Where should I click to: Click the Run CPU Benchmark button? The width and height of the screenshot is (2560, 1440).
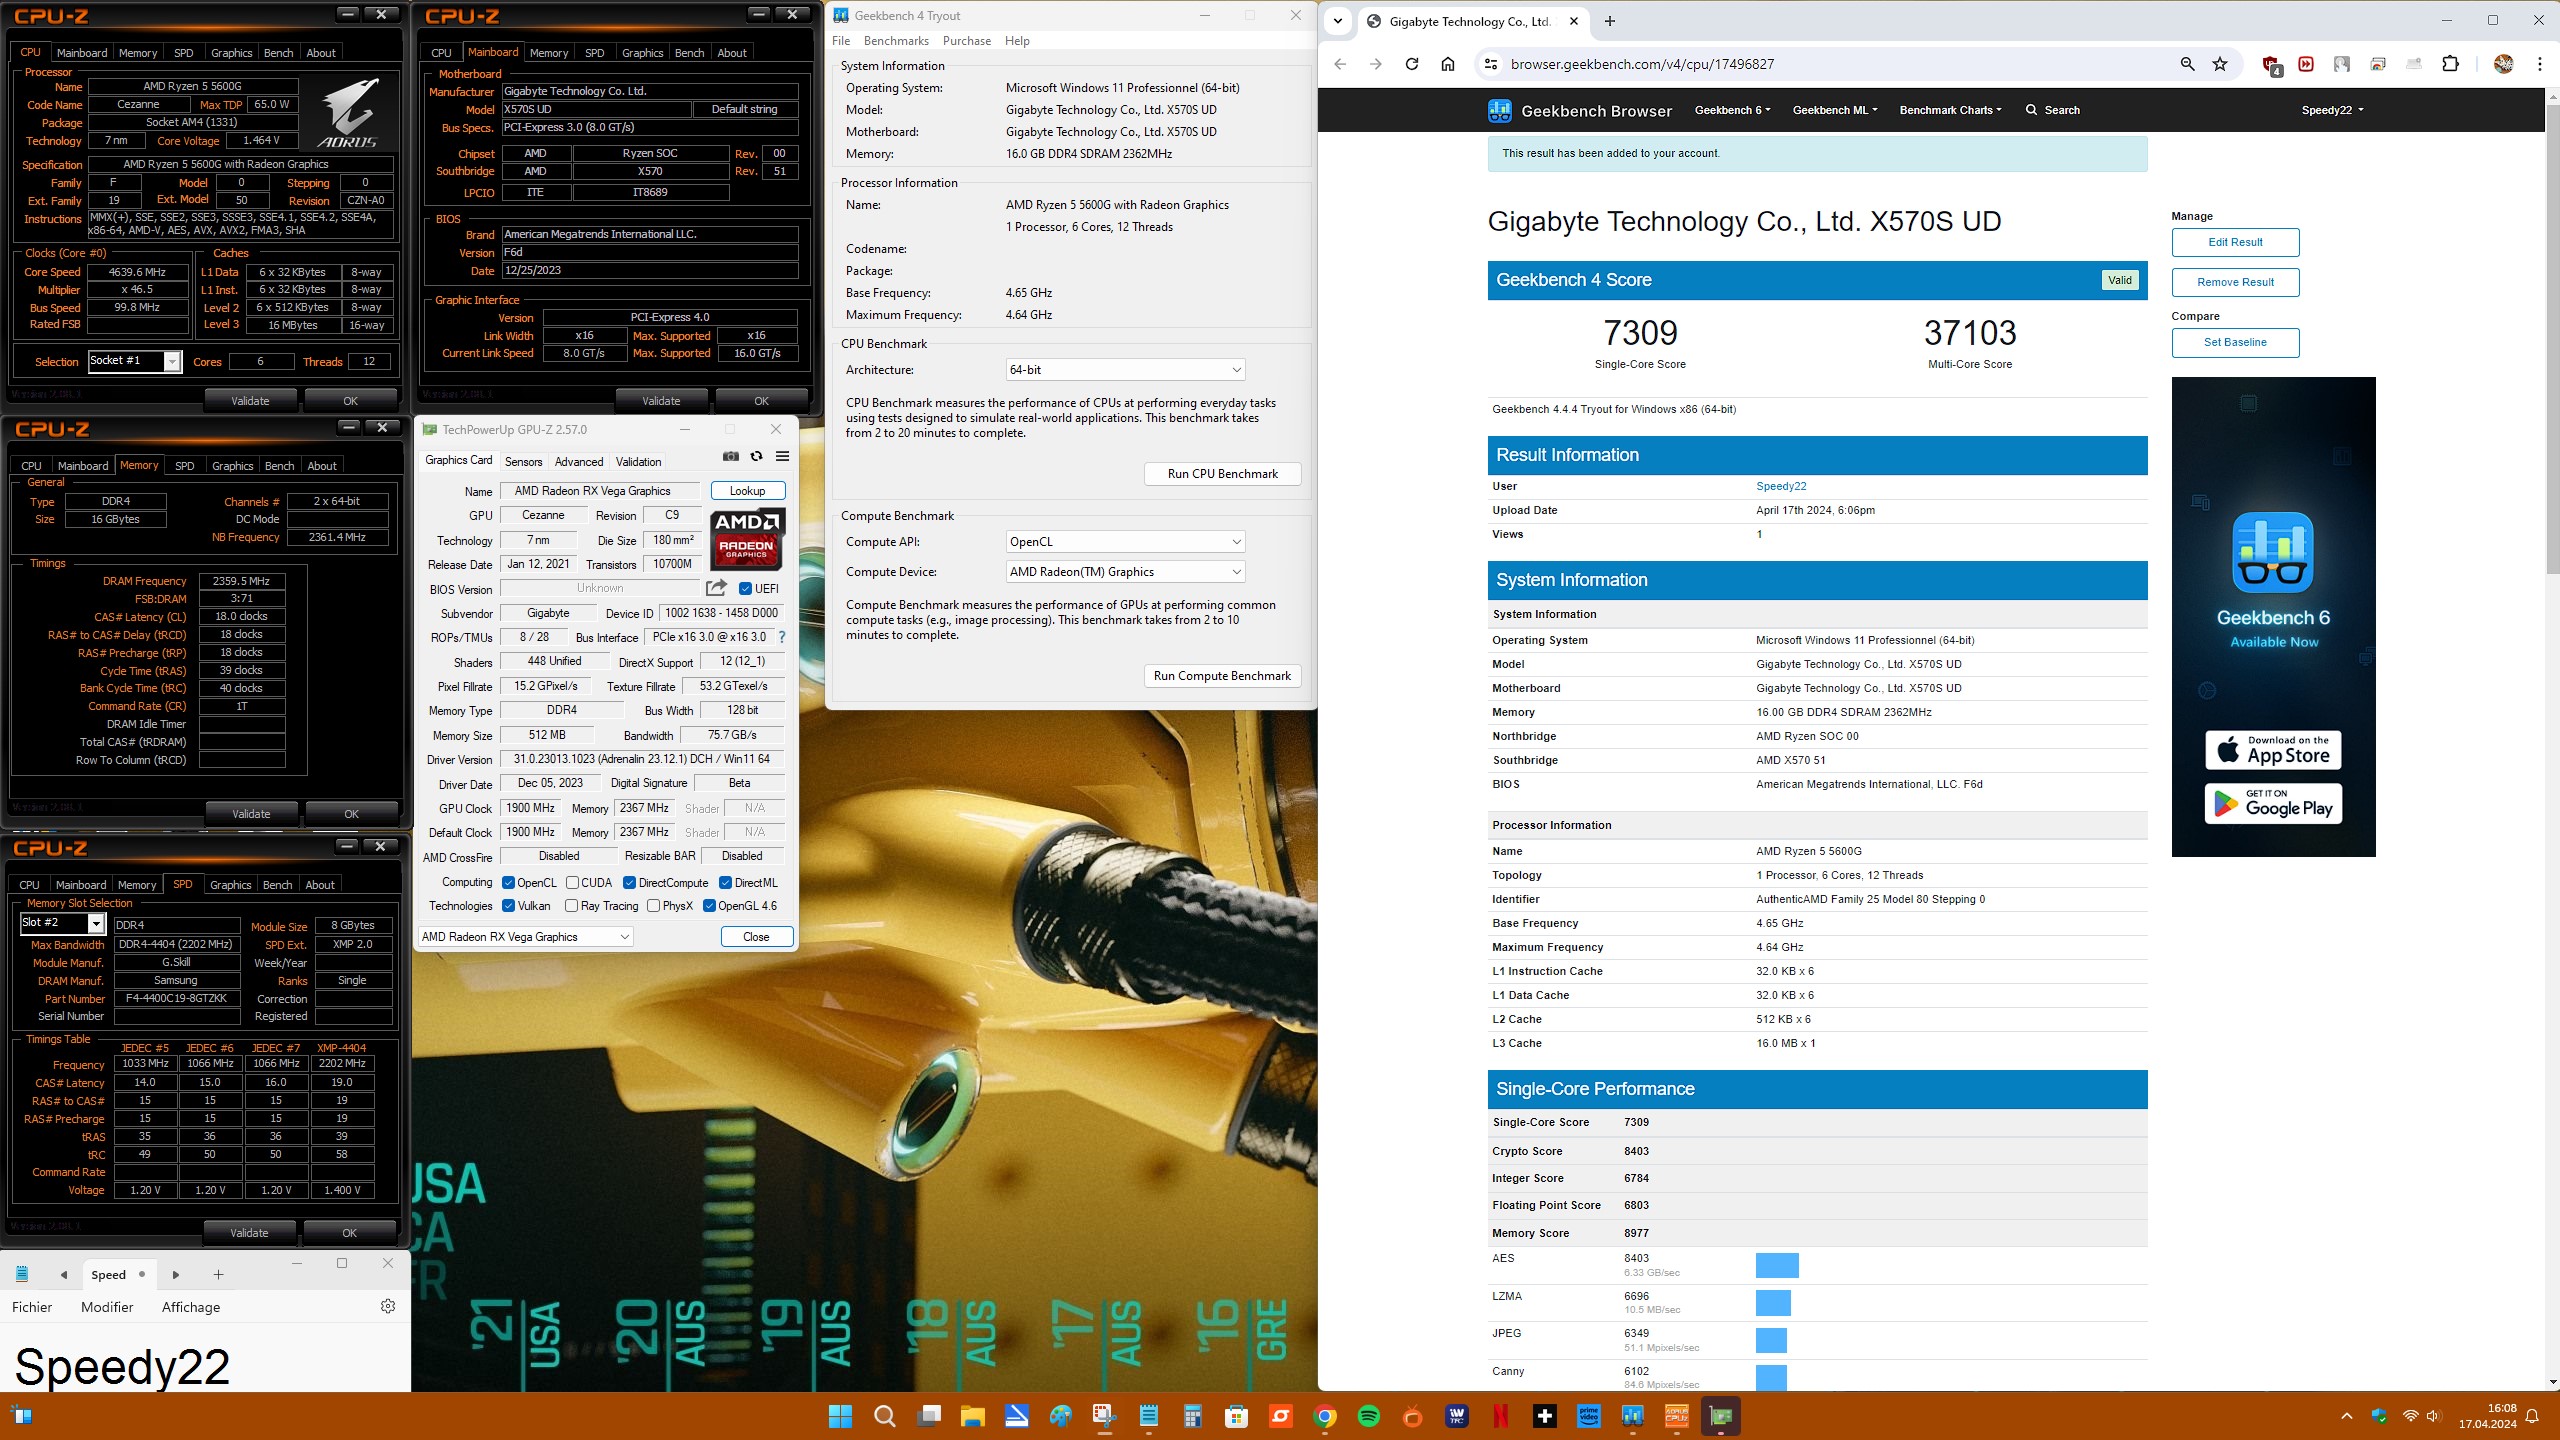click(1222, 474)
